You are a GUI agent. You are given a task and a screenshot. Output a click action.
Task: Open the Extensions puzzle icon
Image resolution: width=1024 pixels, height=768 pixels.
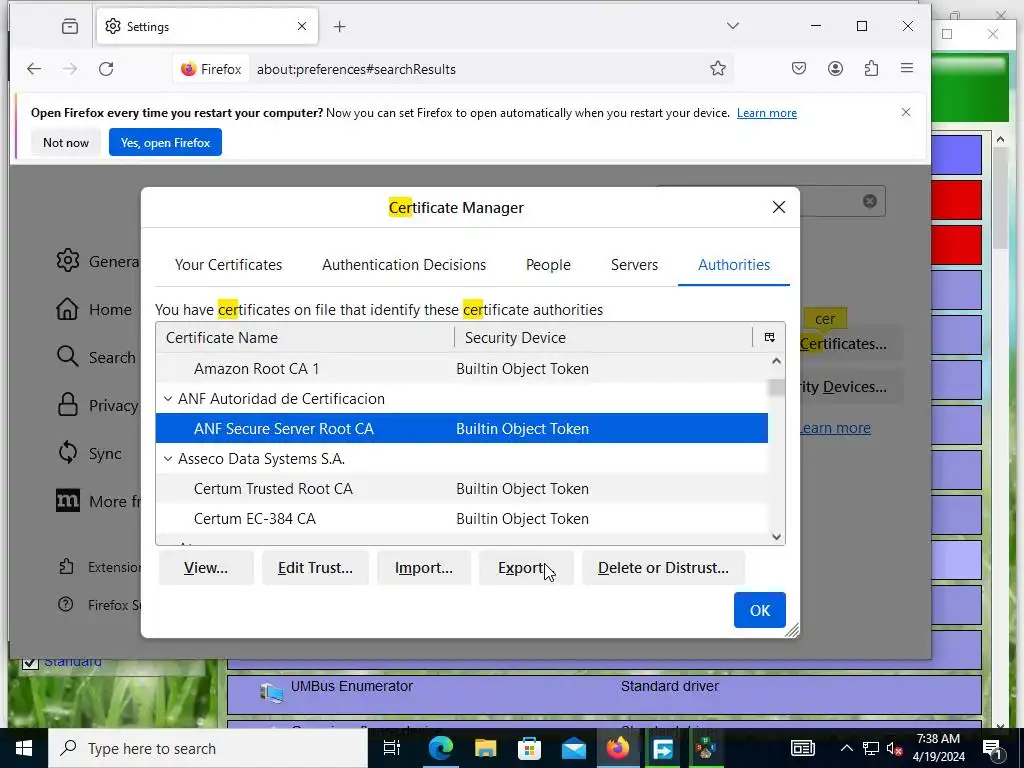pos(871,69)
